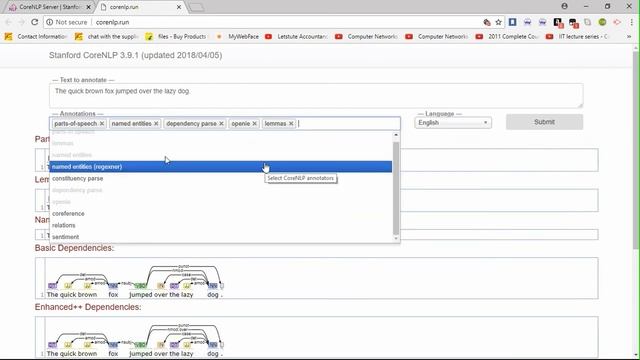Open a new browser tab
640x360 pixels.
click(x=197, y=7)
